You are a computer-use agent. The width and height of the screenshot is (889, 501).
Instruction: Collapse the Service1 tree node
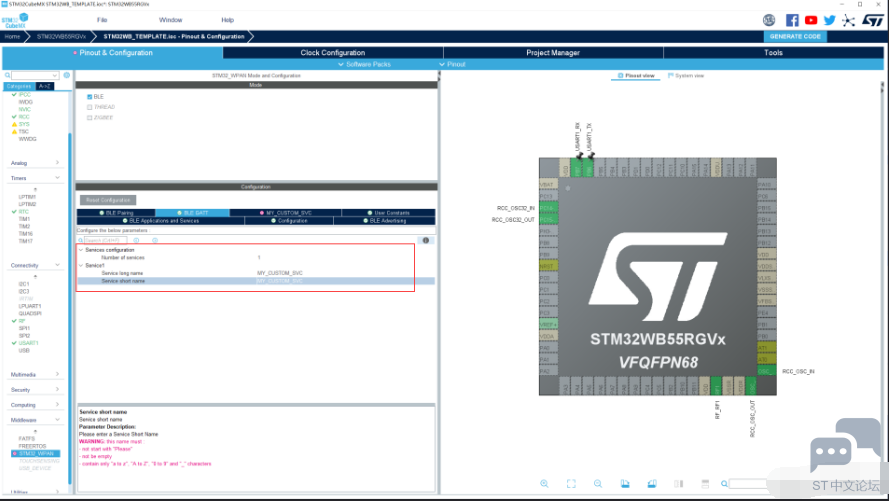tap(81, 265)
